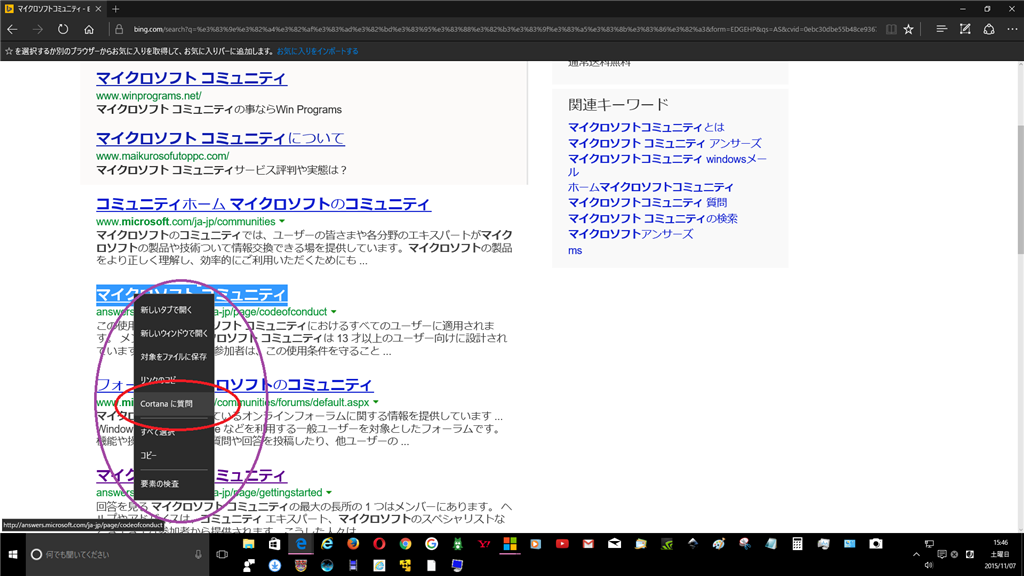
Task: Click the bing.com address bar
Action: pos(503,29)
